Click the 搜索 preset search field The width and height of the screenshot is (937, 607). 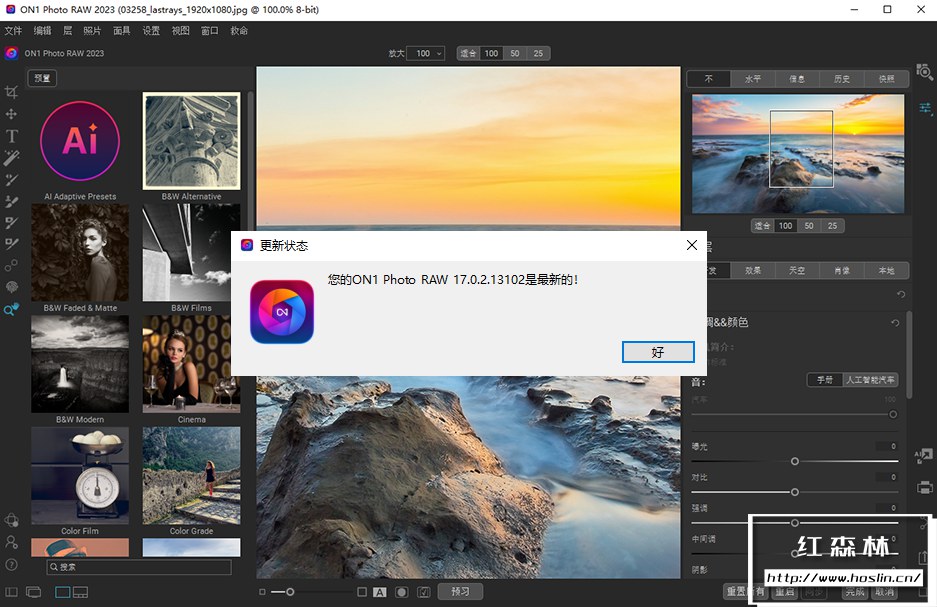click(x=140, y=567)
